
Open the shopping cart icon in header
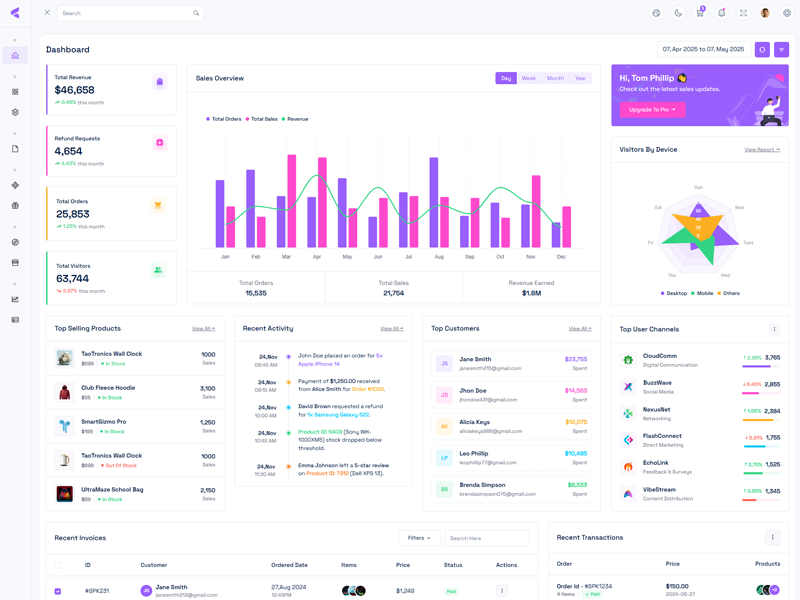point(700,13)
